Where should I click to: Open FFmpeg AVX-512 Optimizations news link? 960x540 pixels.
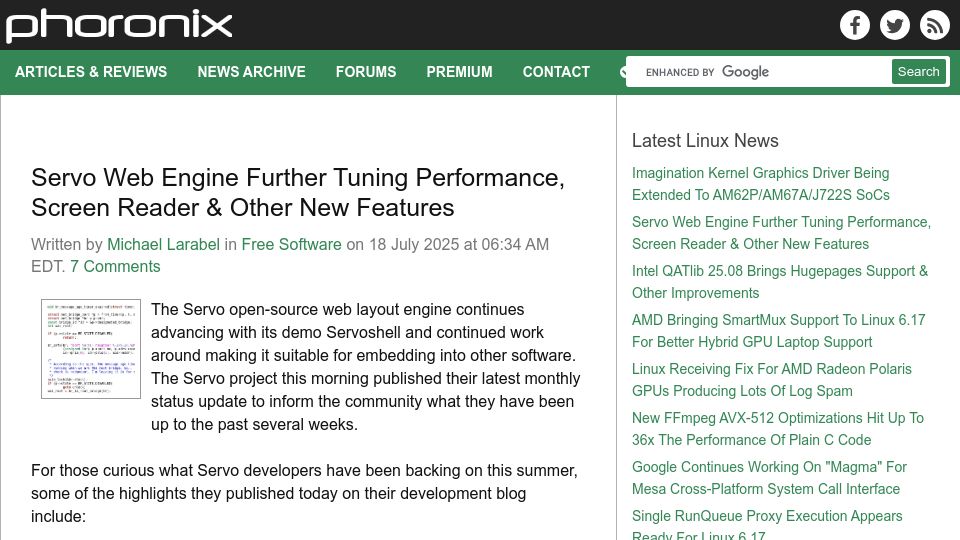coord(778,429)
